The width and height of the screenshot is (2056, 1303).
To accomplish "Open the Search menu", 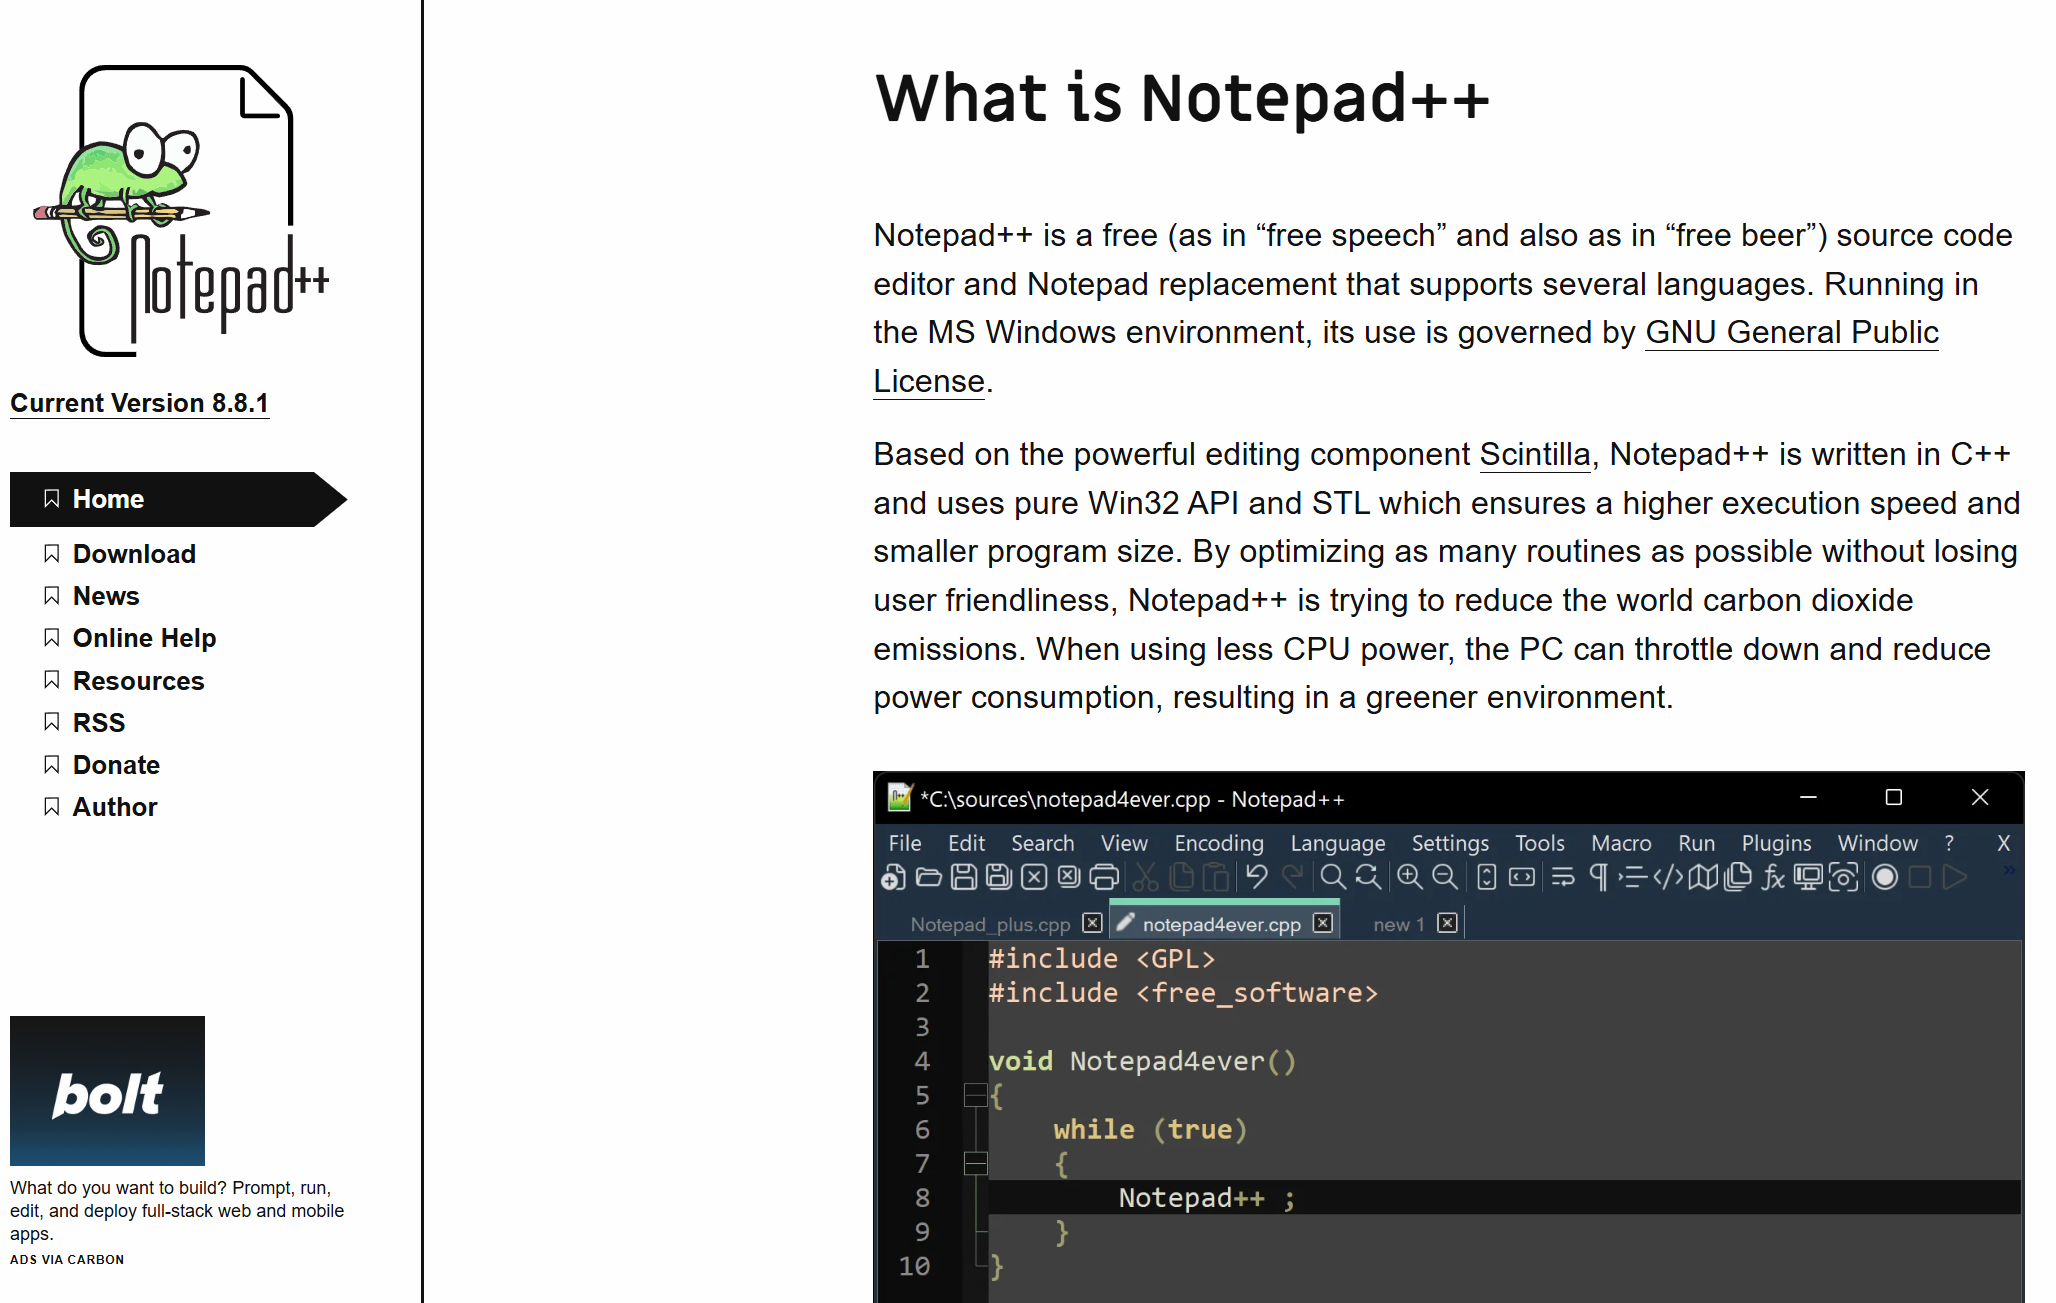I will (1042, 843).
